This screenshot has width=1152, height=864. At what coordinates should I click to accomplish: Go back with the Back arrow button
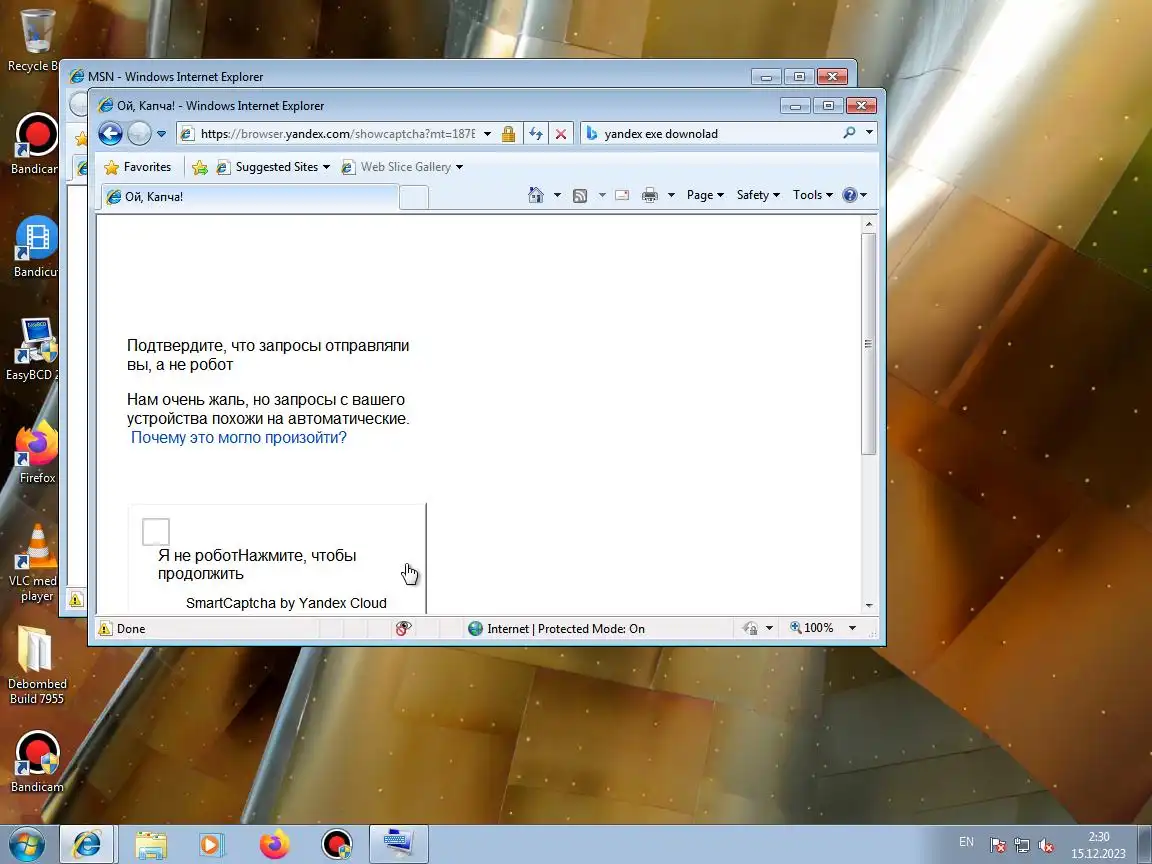tap(110, 134)
